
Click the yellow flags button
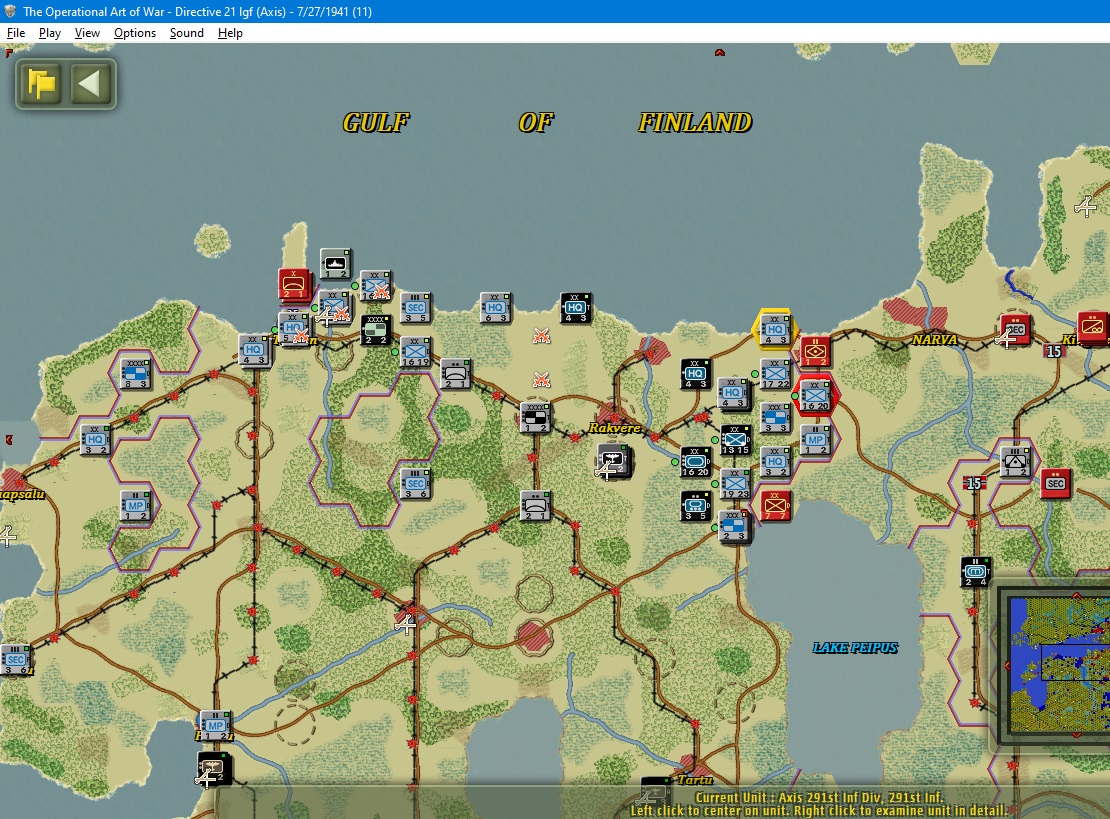(41, 84)
